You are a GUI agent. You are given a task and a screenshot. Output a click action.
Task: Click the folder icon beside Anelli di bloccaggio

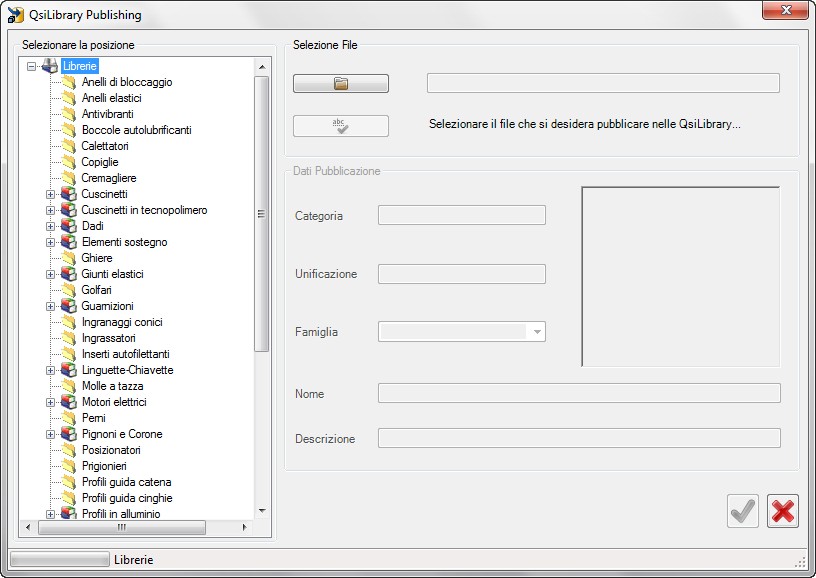tap(69, 82)
